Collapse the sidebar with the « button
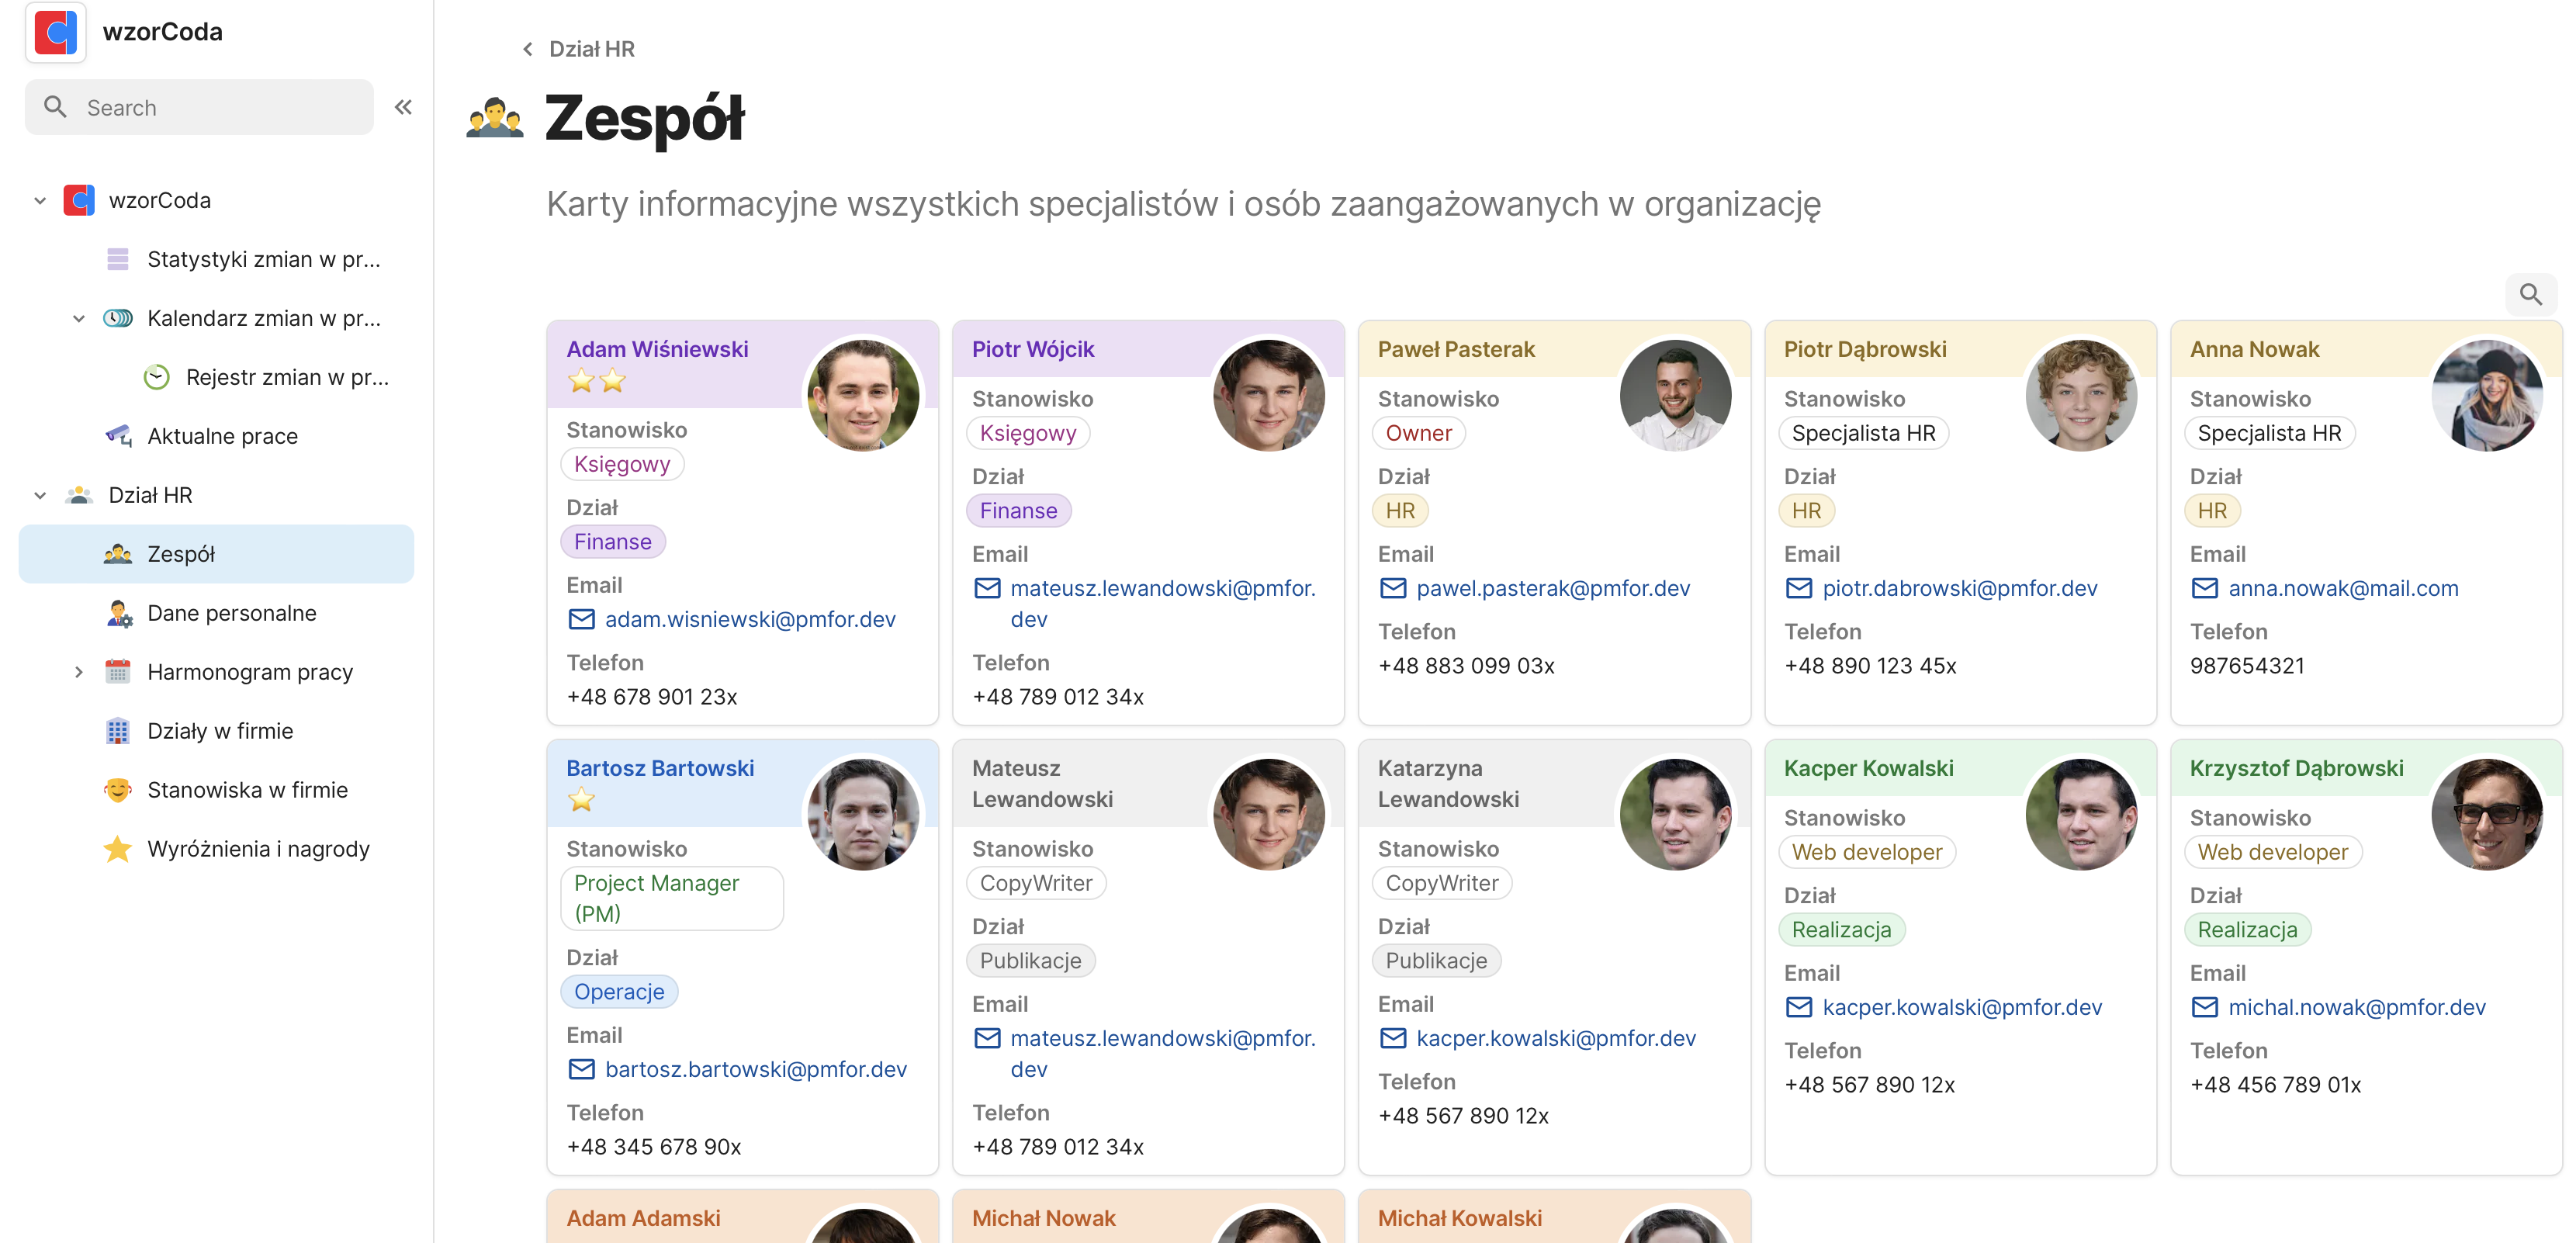2576x1243 pixels. pos(403,106)
